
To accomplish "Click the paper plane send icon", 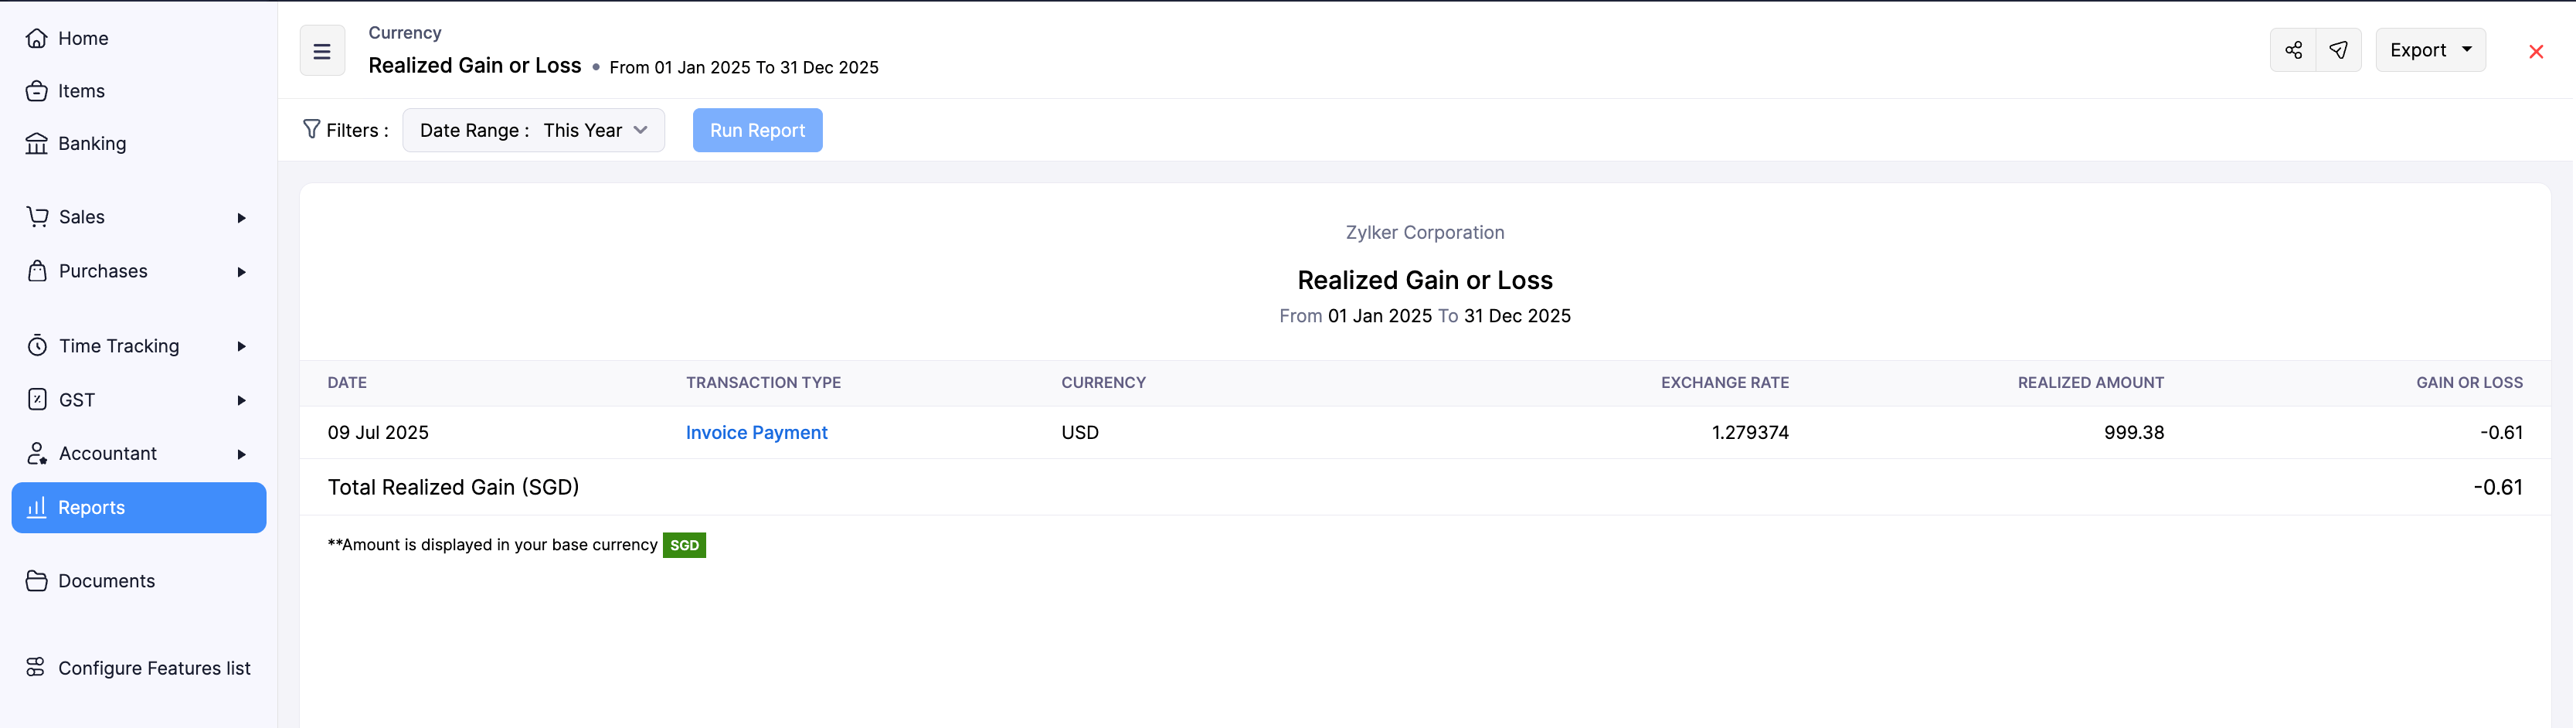I will click(2338, 50).
